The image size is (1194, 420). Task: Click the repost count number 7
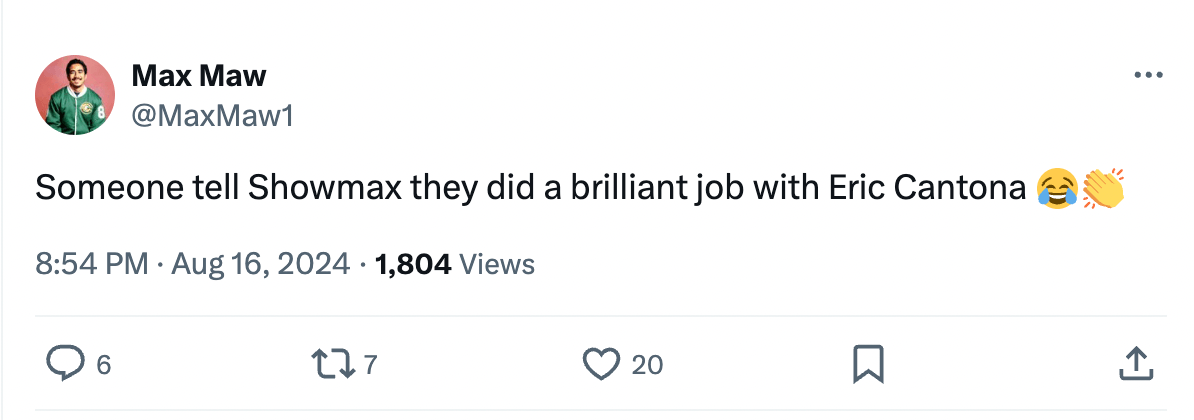pos(370,365)
